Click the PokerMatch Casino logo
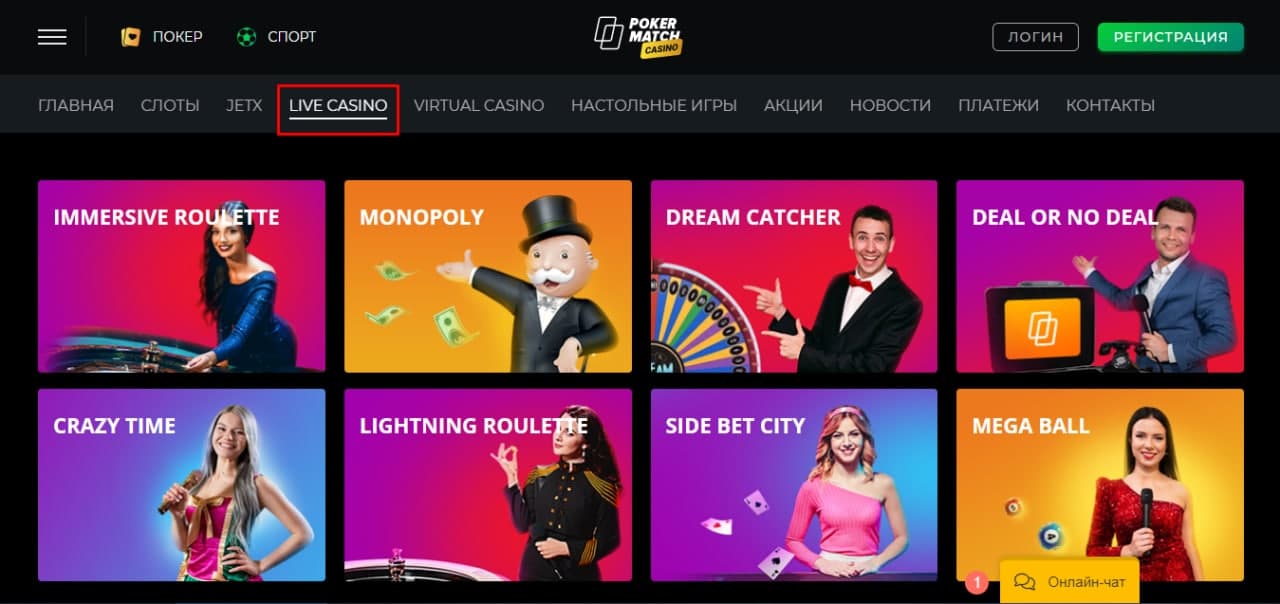 click(x=638, y=37)
